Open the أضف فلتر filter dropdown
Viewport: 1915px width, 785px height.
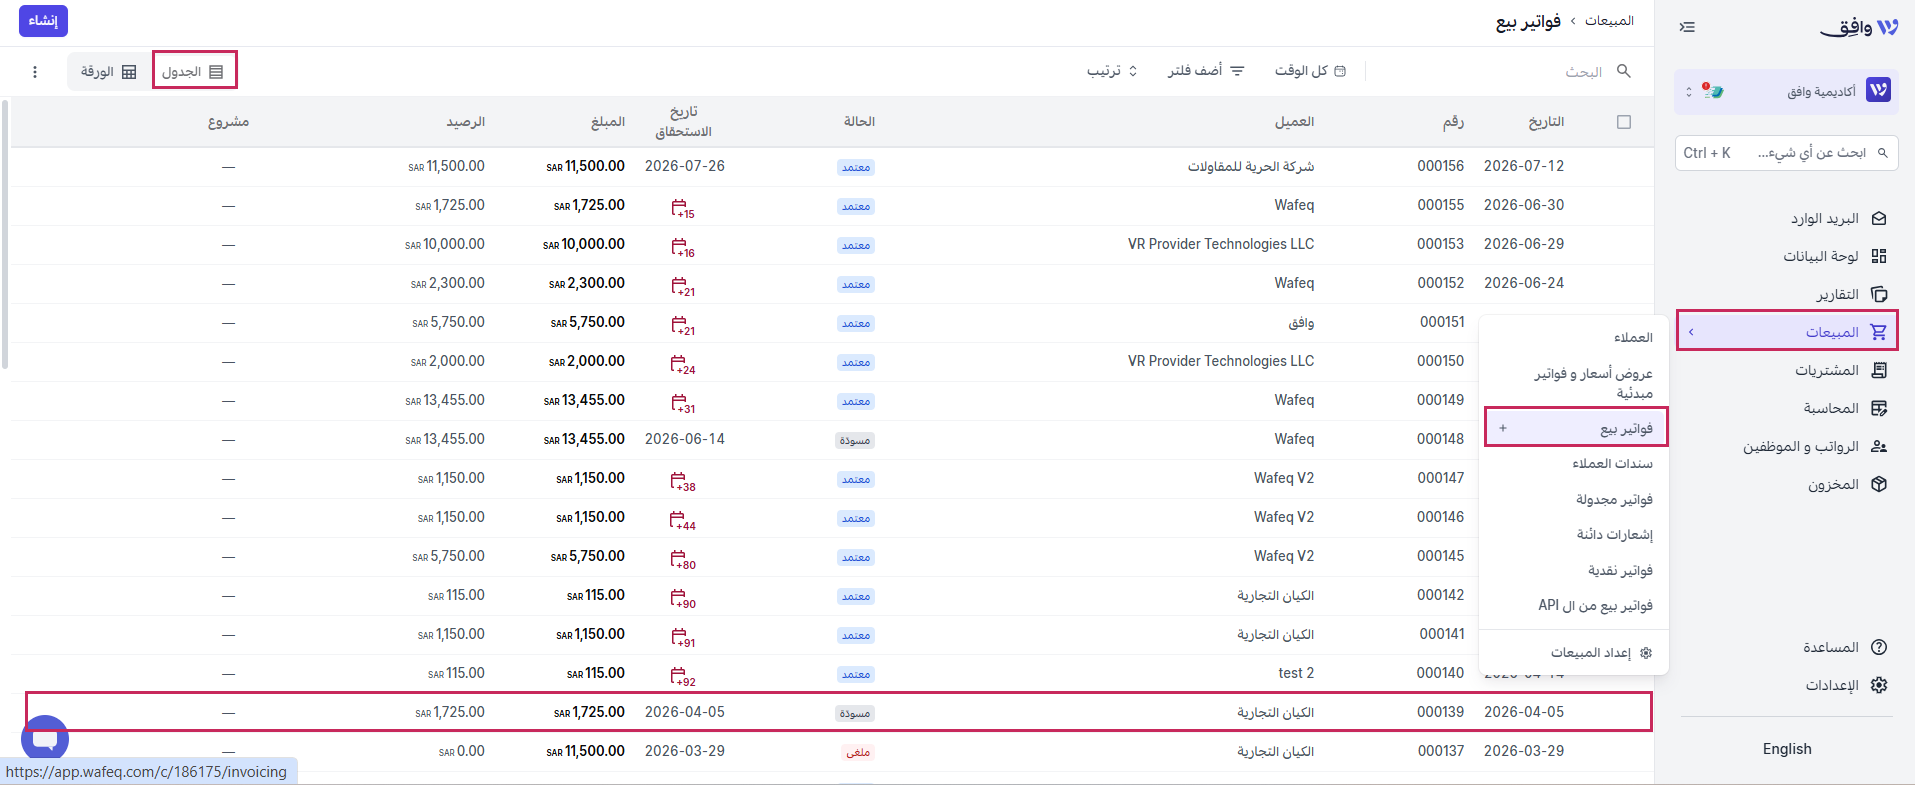pos(1206,71)
